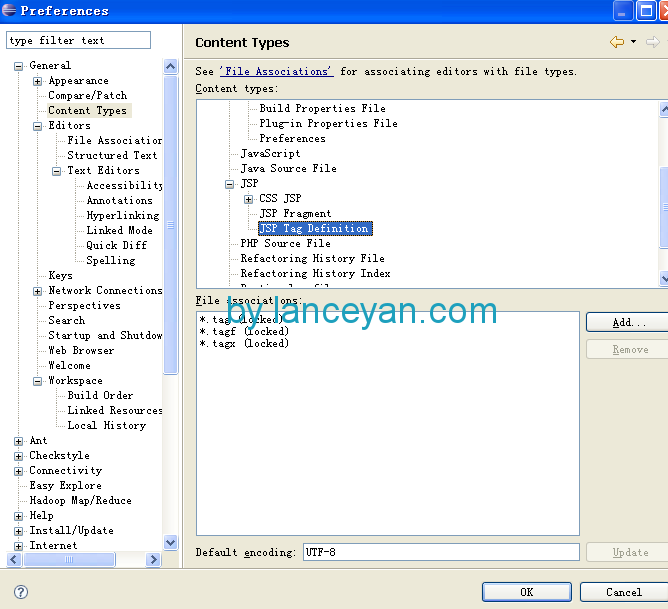668x609 pixels.
Task: Select Spelling preference page
Action: 111,260
